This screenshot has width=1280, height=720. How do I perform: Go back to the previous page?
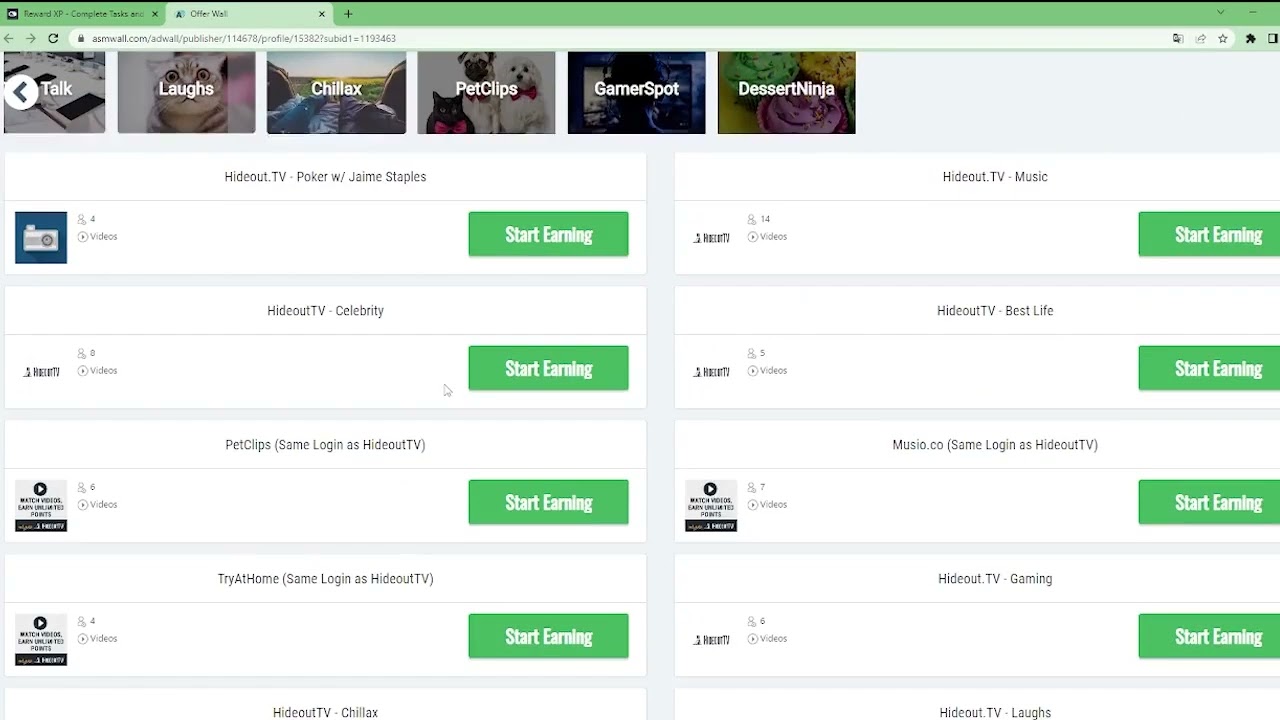pos(9,38)
